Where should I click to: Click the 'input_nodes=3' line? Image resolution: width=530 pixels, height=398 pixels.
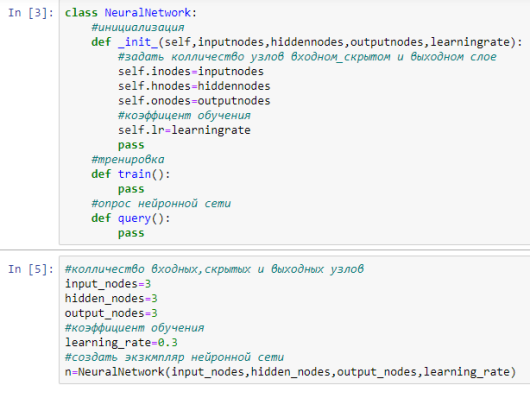coord(108,284)
